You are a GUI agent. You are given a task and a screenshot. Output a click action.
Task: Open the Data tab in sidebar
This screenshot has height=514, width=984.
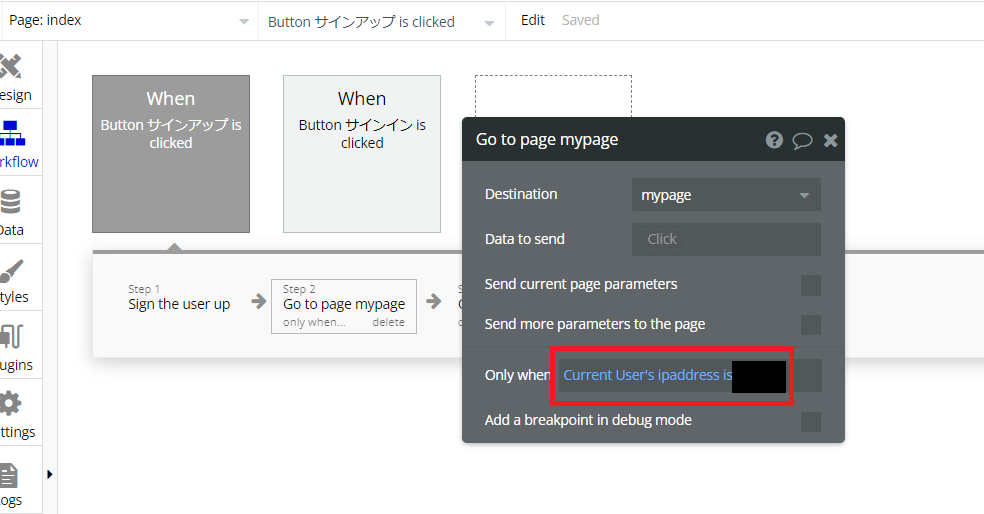(13, 212)
